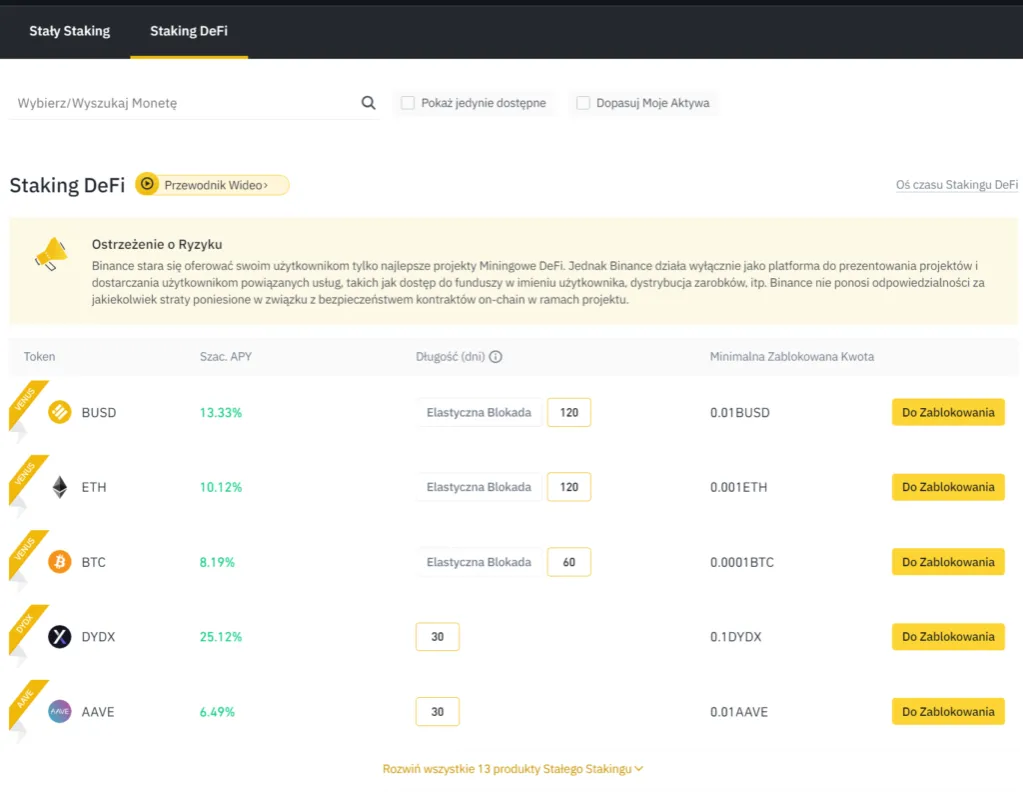The image size is (1023, 794).
Task: Enable Pokaż jedynie dostępne checkbox
Action: 408,102
